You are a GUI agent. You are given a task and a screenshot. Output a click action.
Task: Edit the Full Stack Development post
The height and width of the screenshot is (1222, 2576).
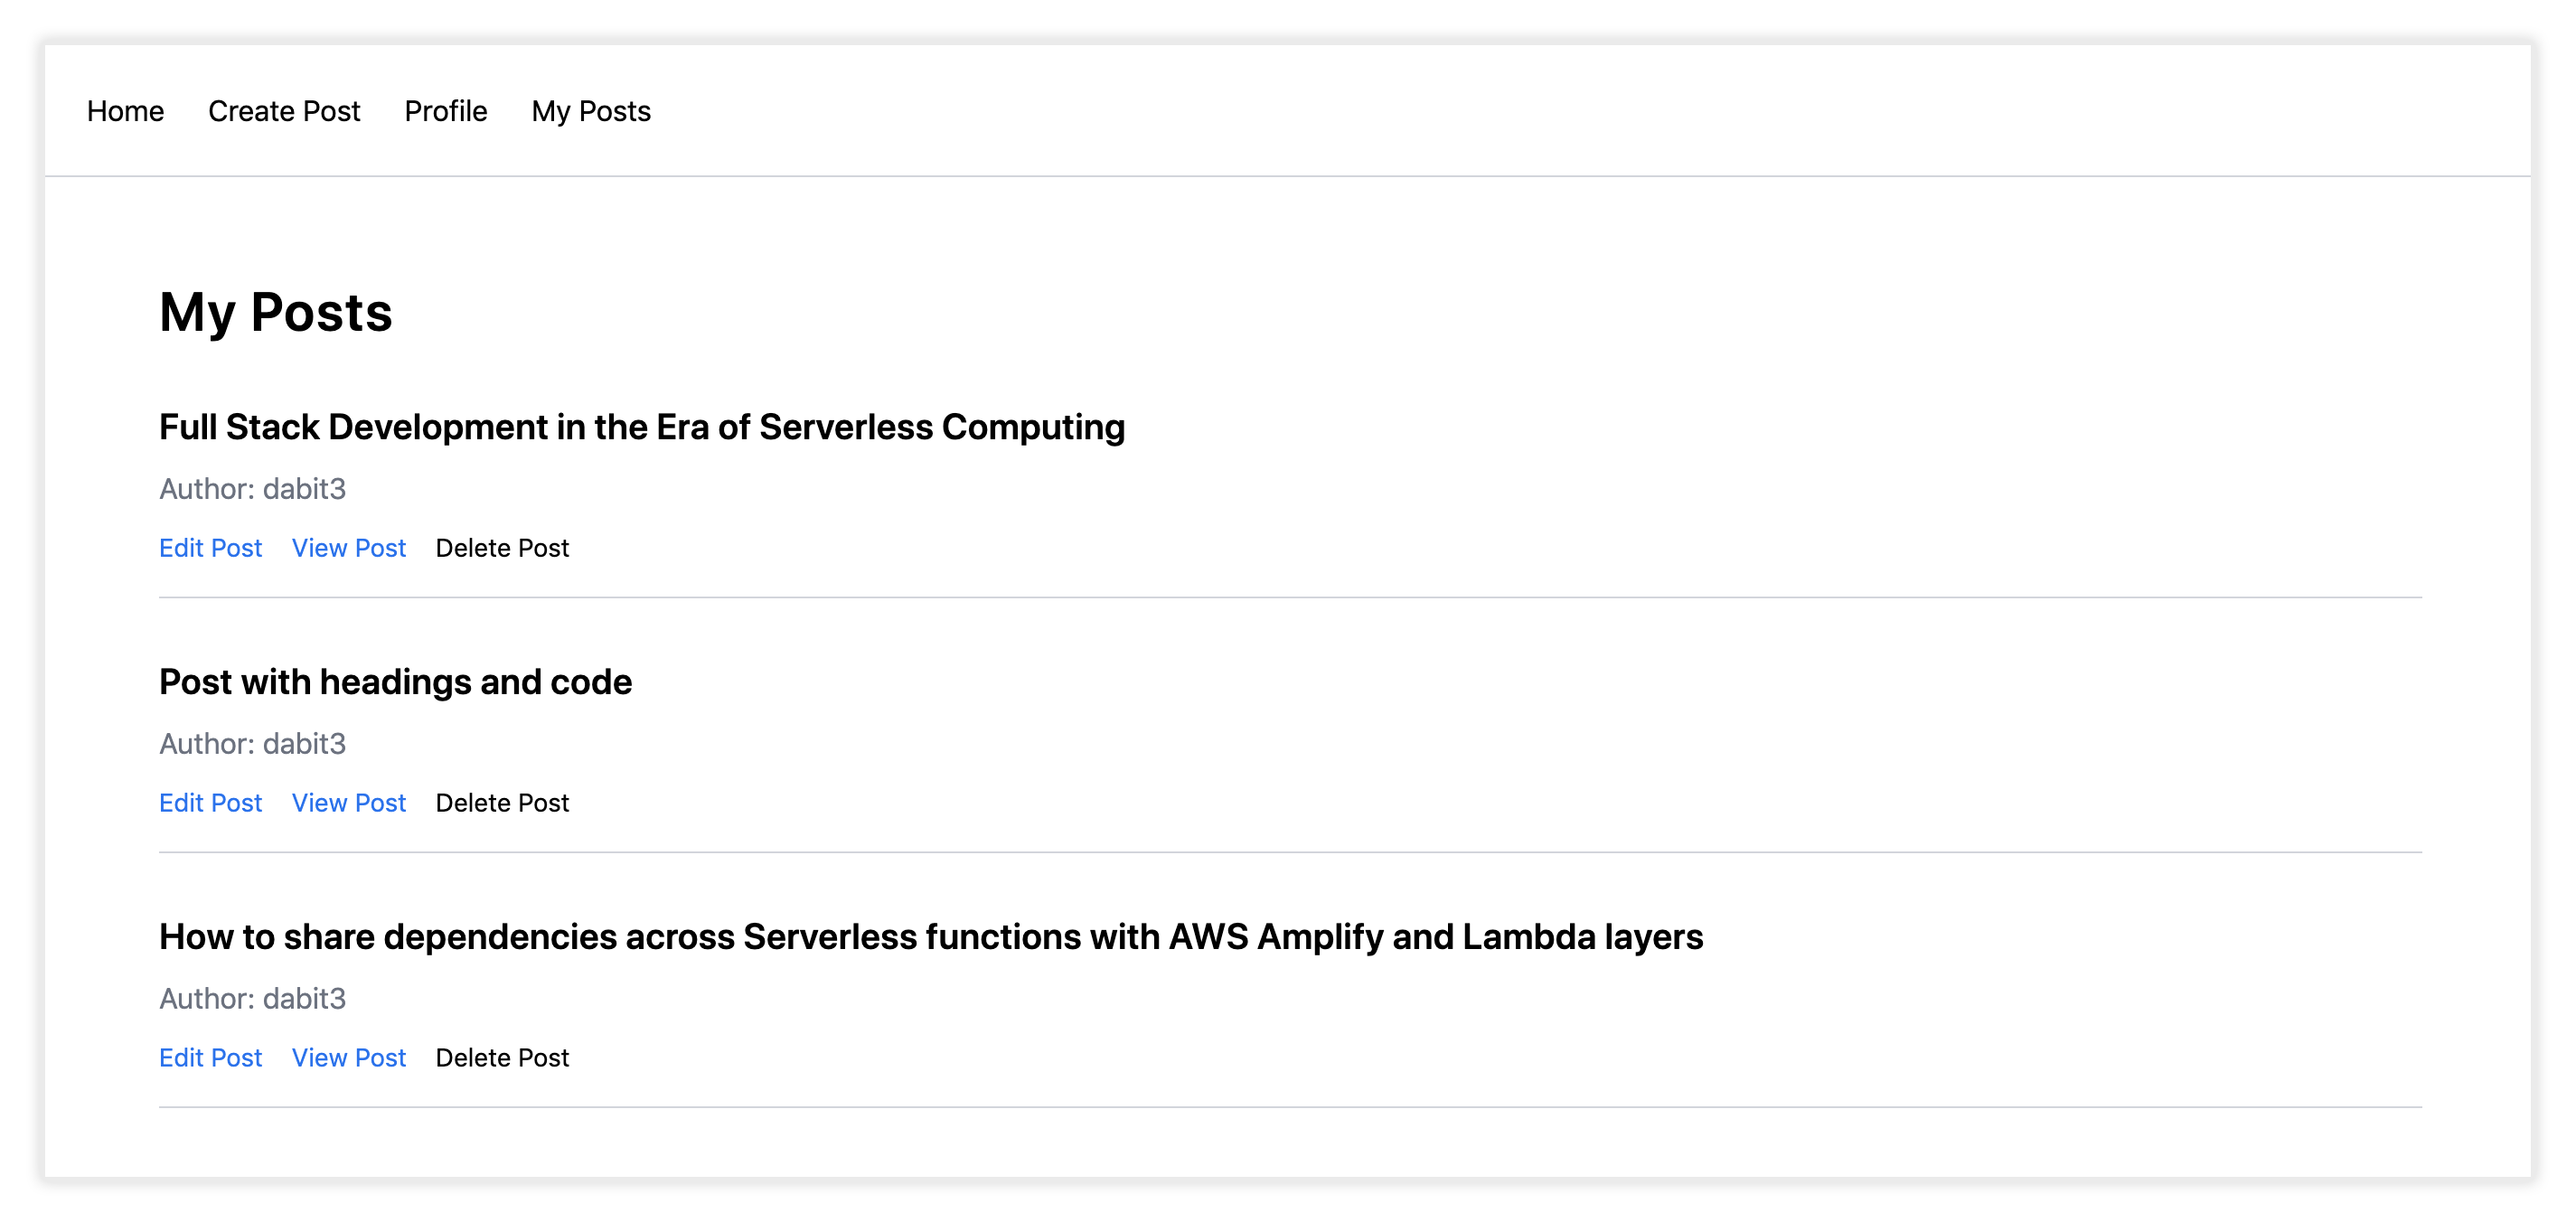coord(209,547)
